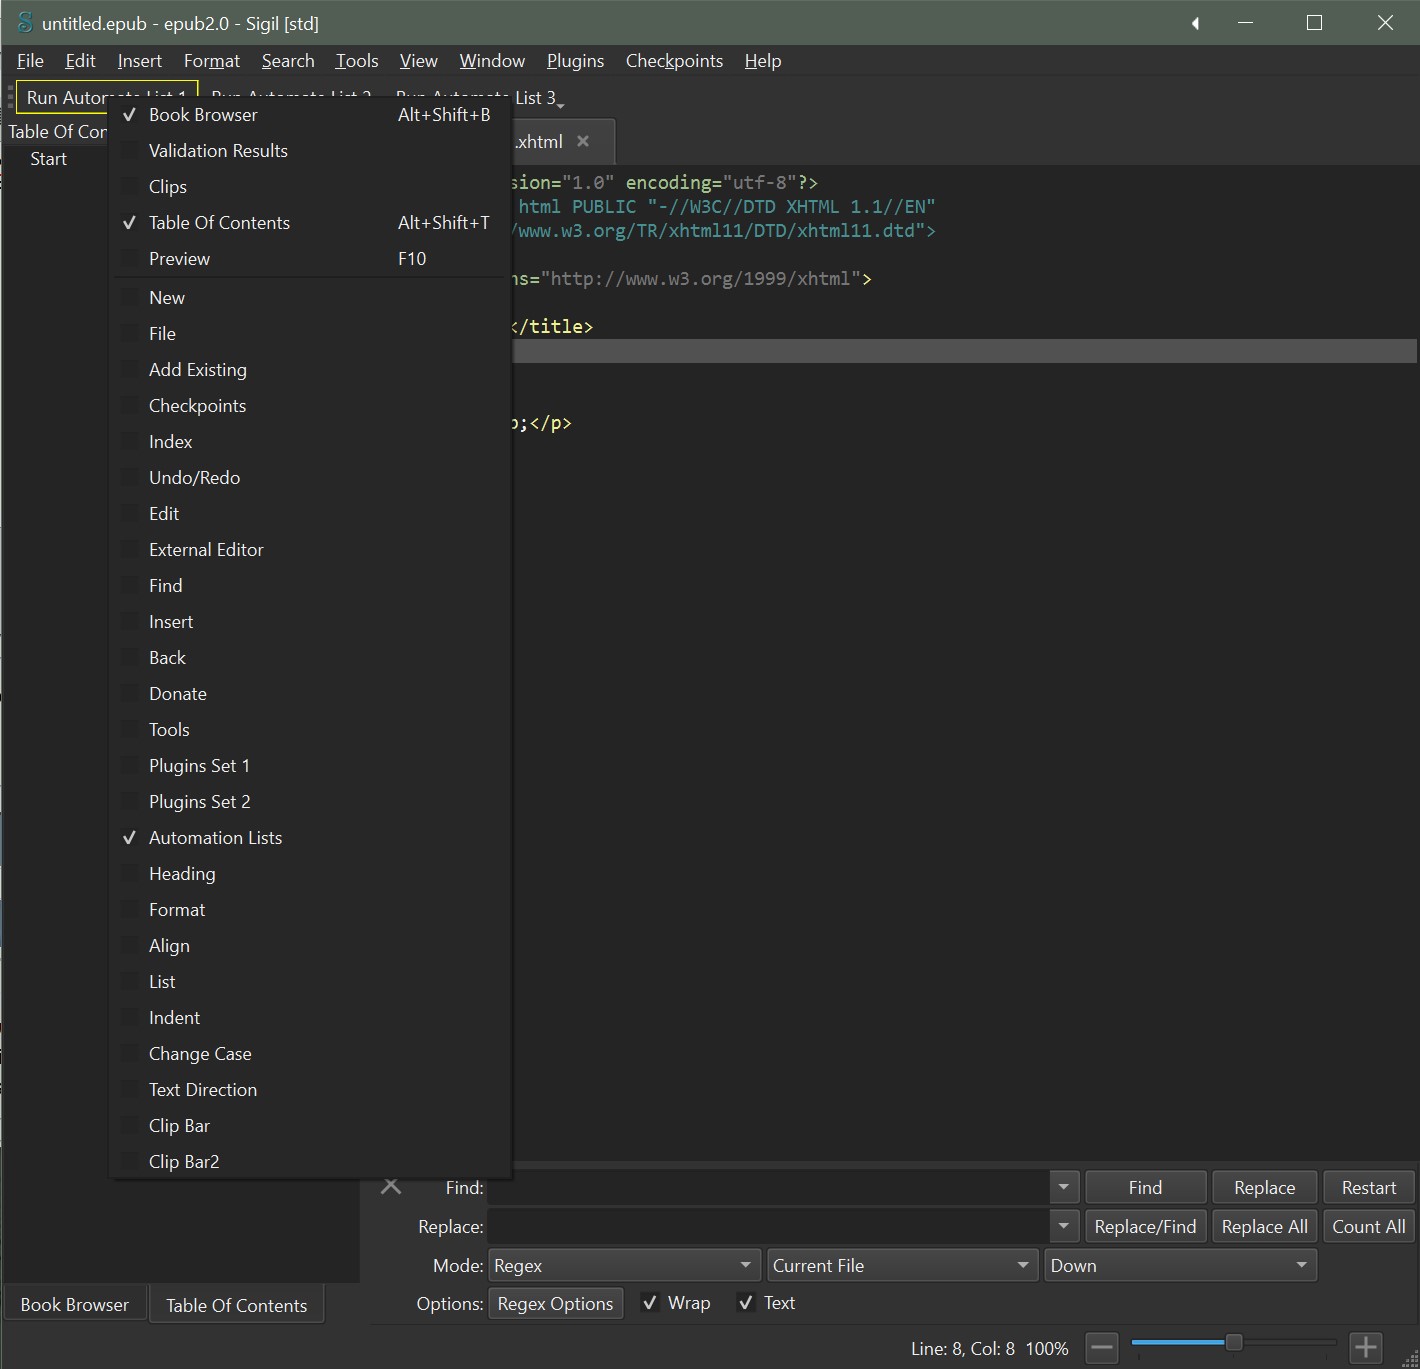Click the zoom out minus button

(1101, 1348)
